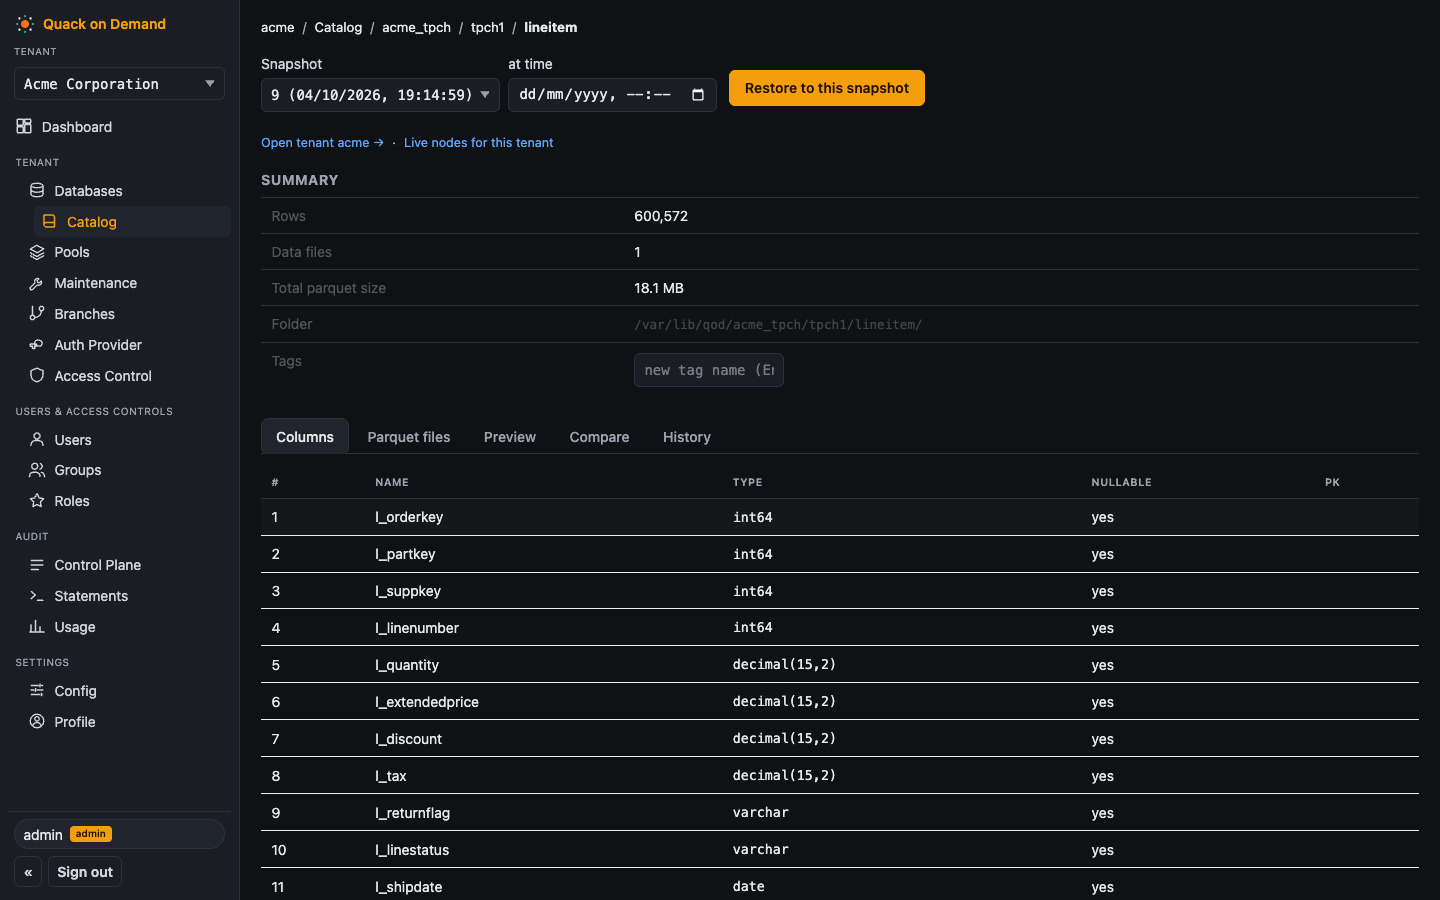Click the tpch1 breadcrumb link
Image resolution: width=1440 pixels, height=900 pixels.
click(487, 27)
